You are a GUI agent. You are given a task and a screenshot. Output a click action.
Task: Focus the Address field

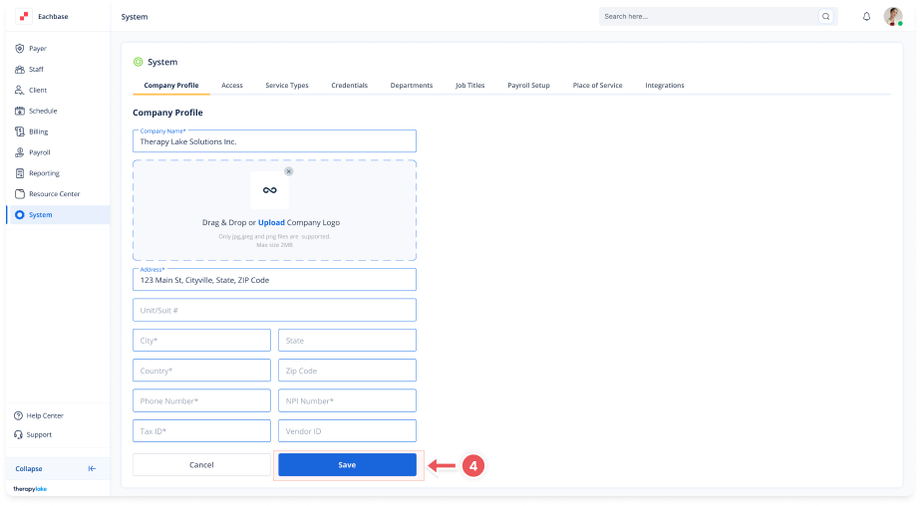pos(275,279)
